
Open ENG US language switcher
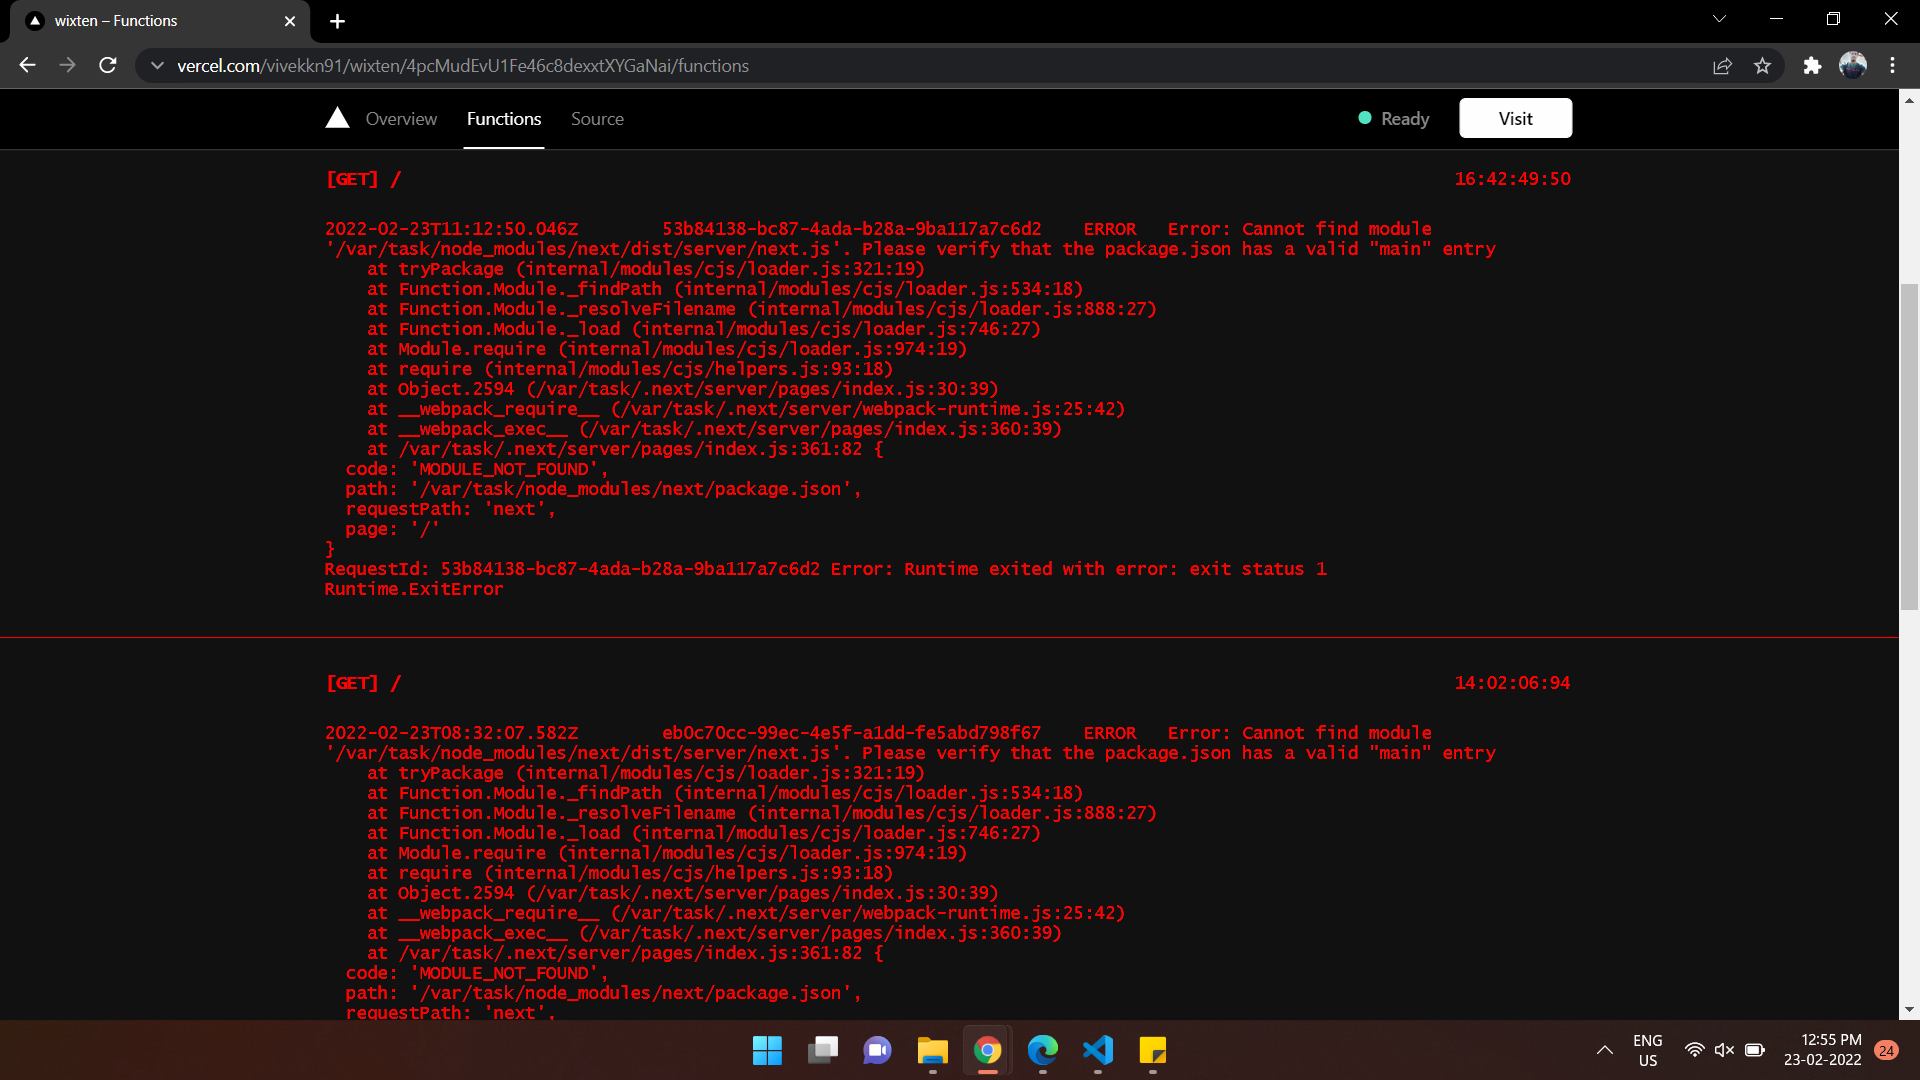(1647, 1050)
